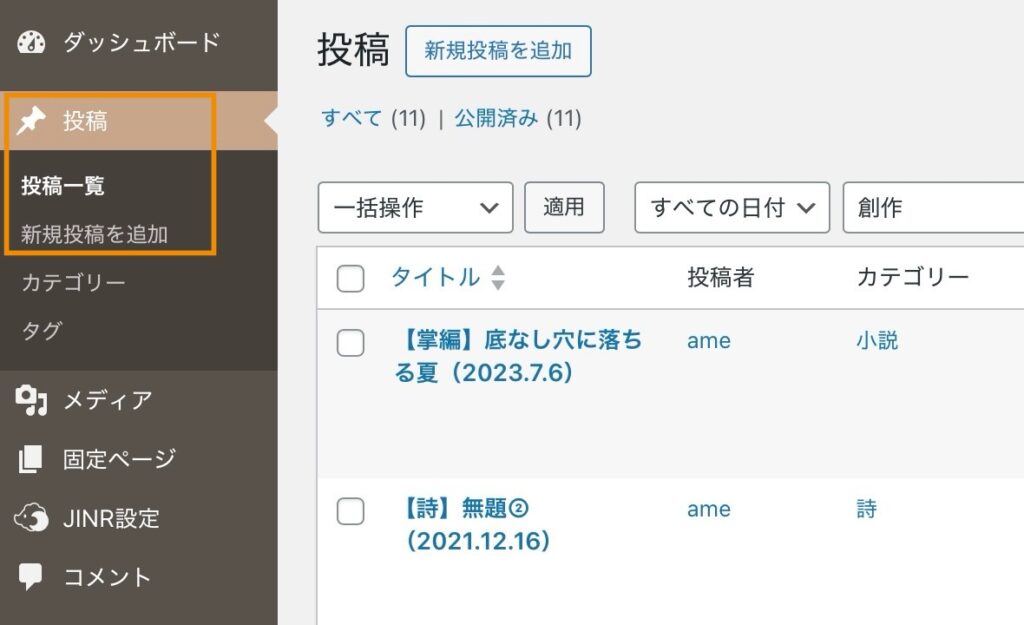Click the pages icon beside 固定ページ

click(32, 459)
